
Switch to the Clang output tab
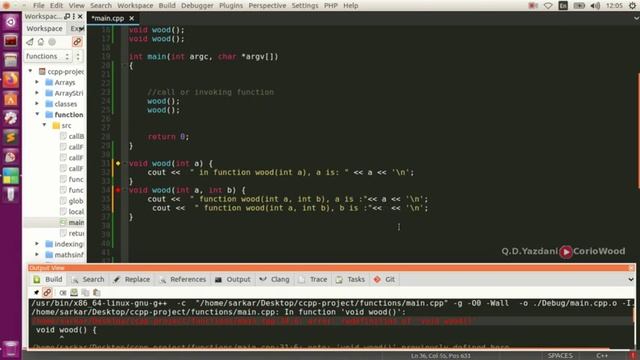(x=274, y=280)
